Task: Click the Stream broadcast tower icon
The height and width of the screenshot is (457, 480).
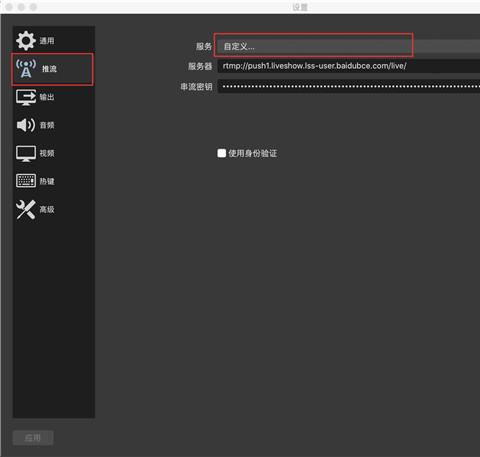Action: click(x=26, y=69)
